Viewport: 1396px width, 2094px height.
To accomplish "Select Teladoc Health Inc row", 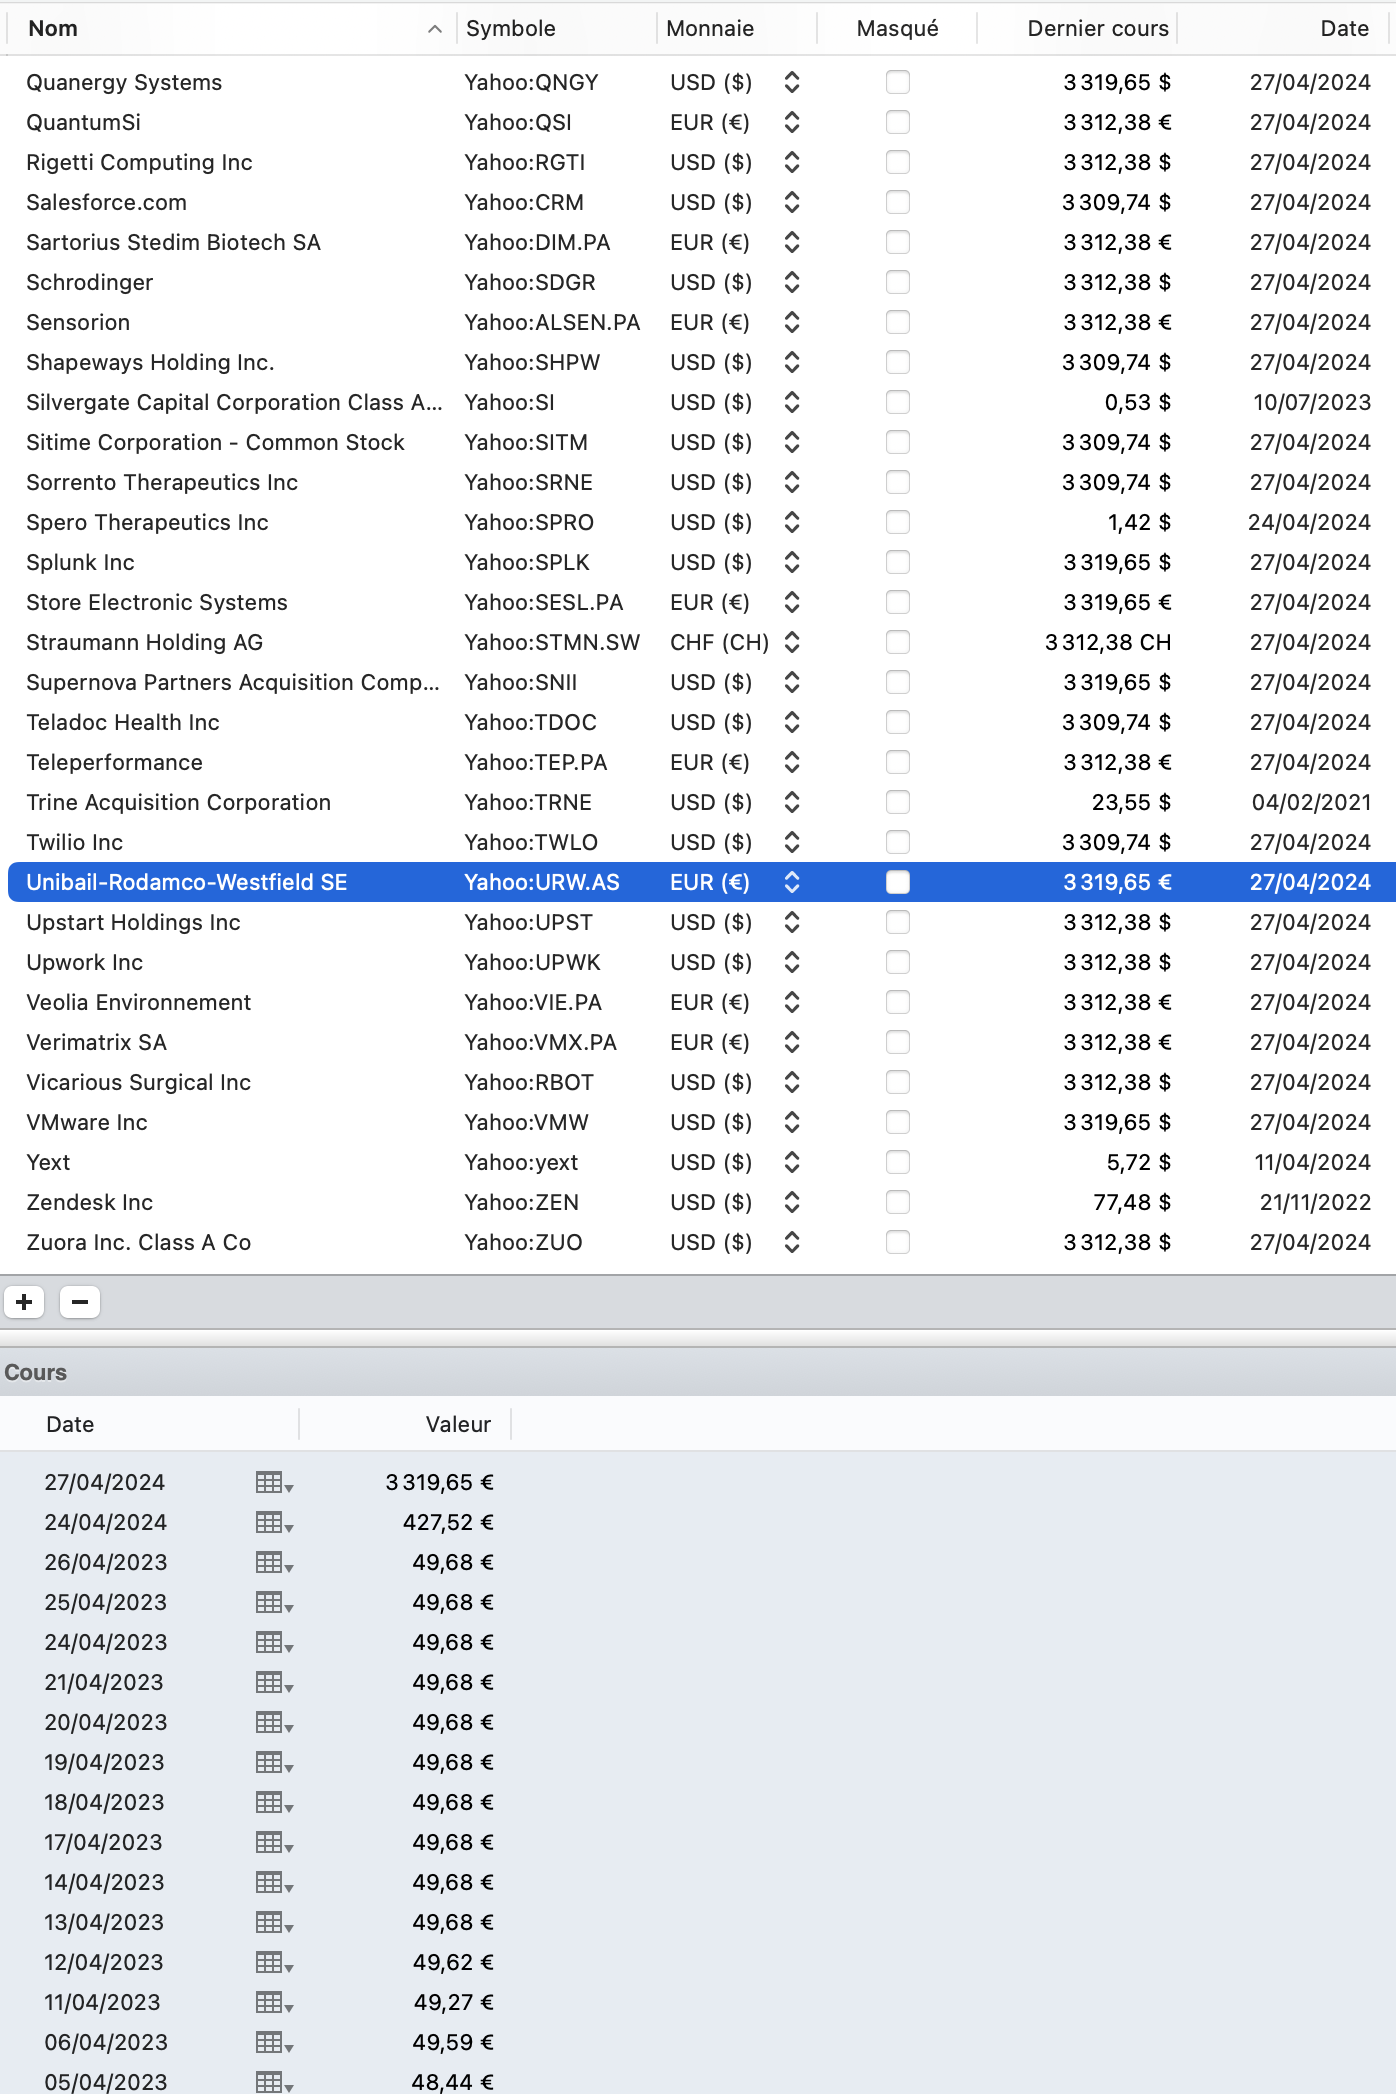I will point(698,722).
